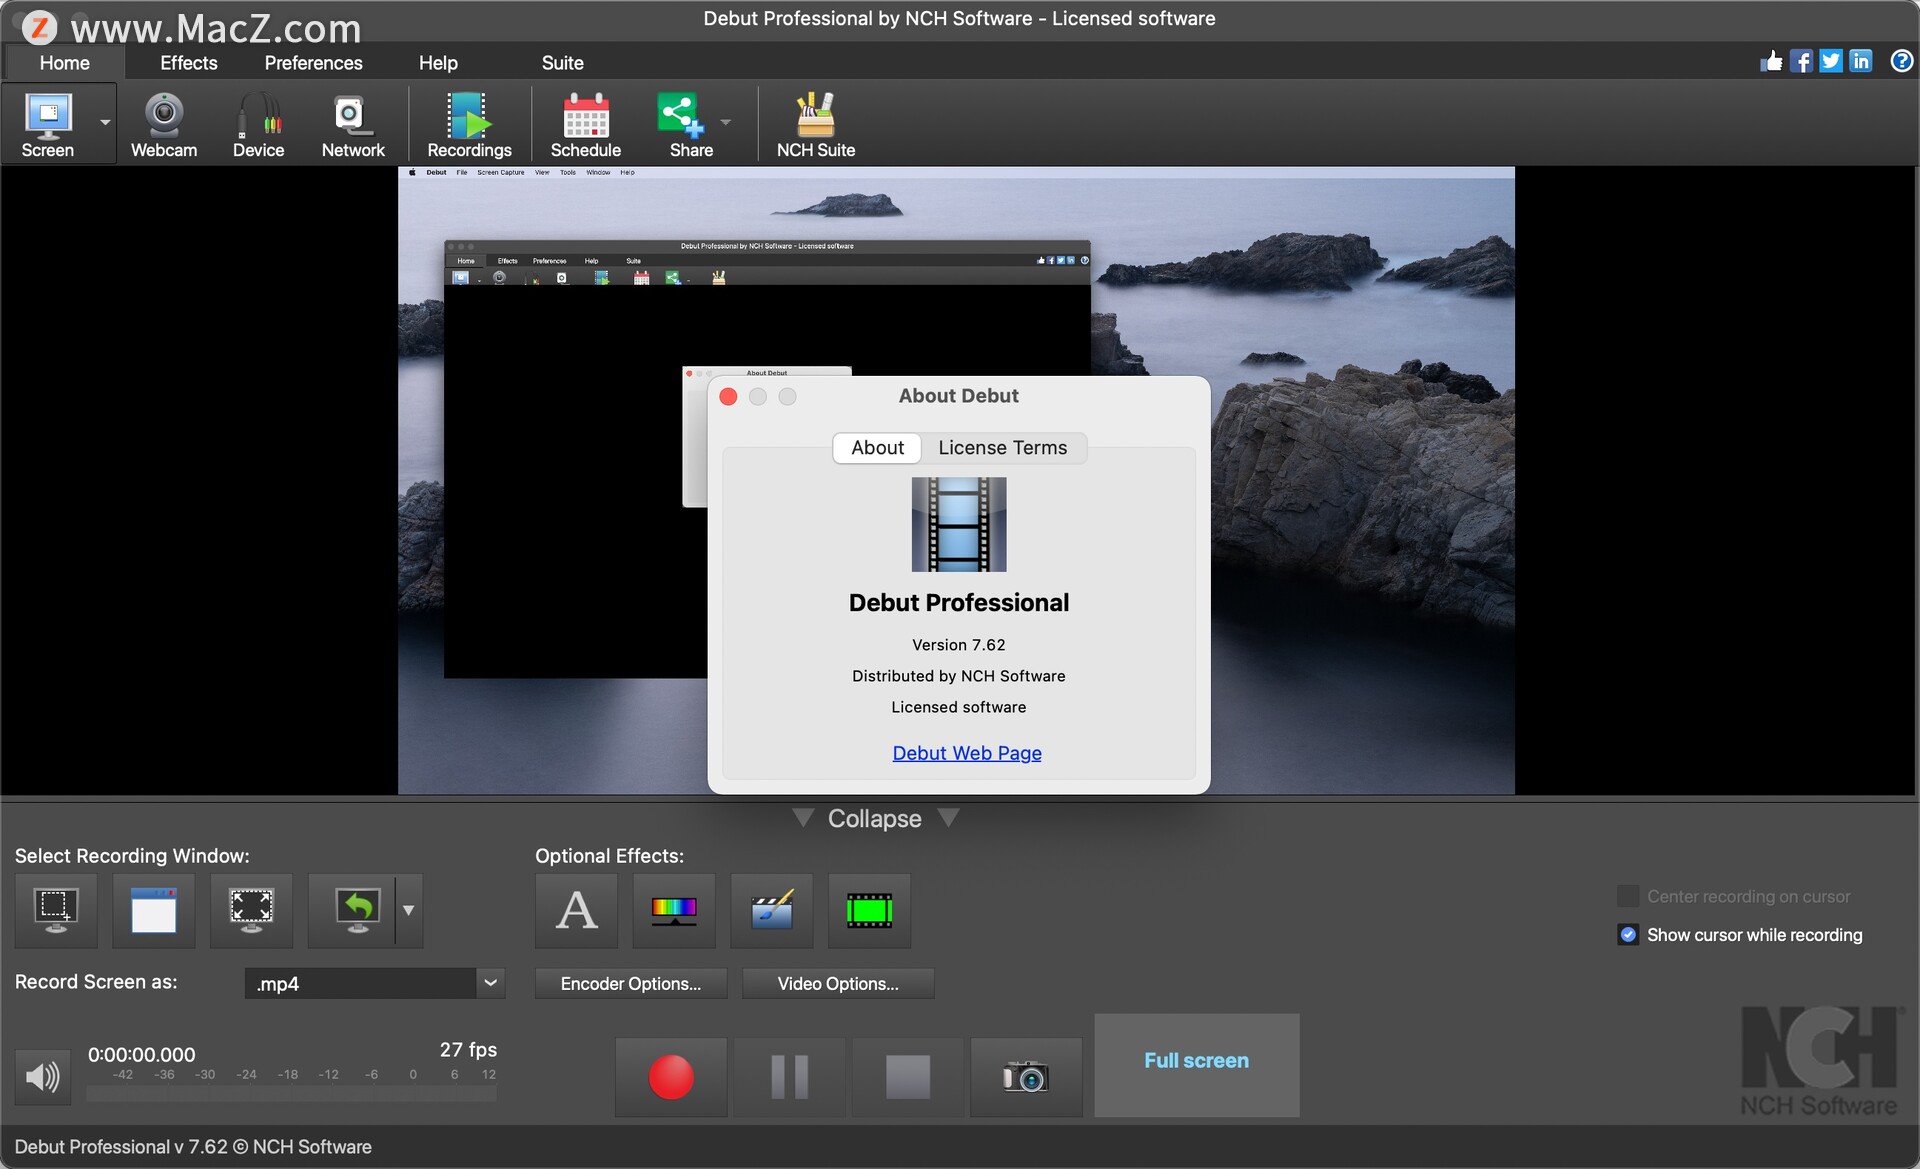Open the Help tab
The image size is (1920, 1169).
tap(438, 63)
